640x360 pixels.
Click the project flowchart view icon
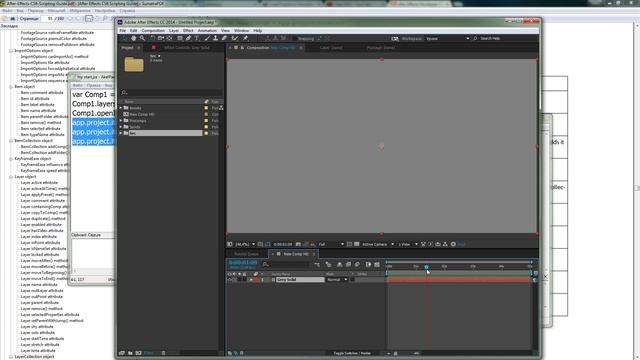coord(221,108)
